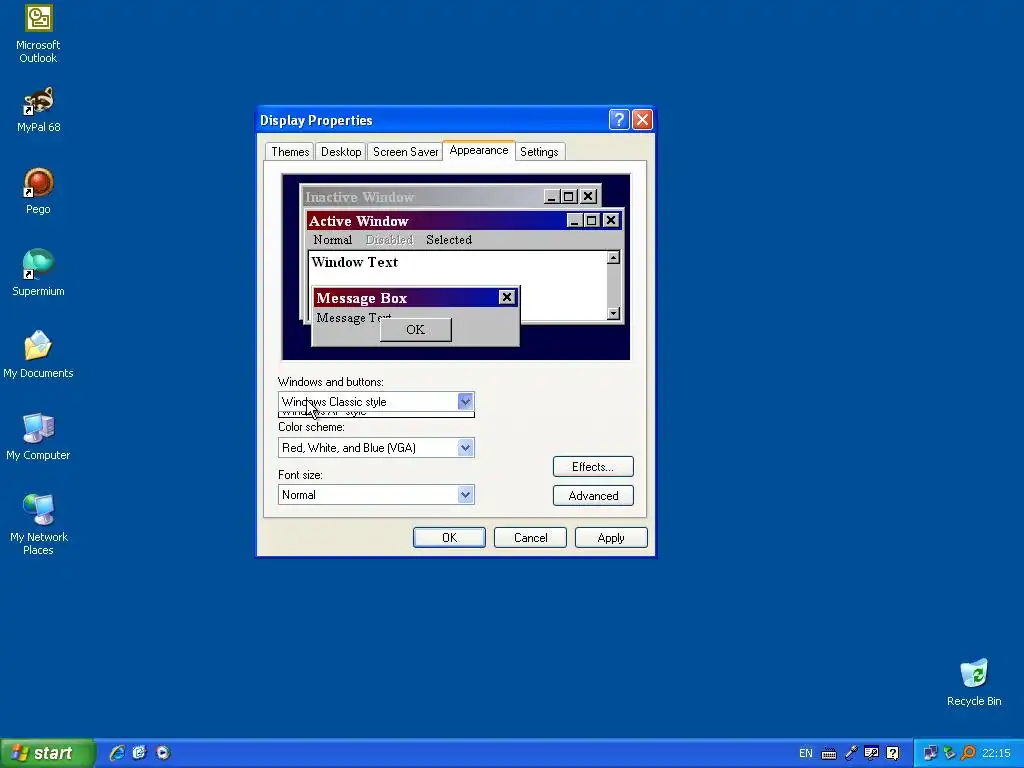Select the My Documents desktop icon
Image resolution: width=1024 pixels, height=768 pixels.
(x=38, y=355)
